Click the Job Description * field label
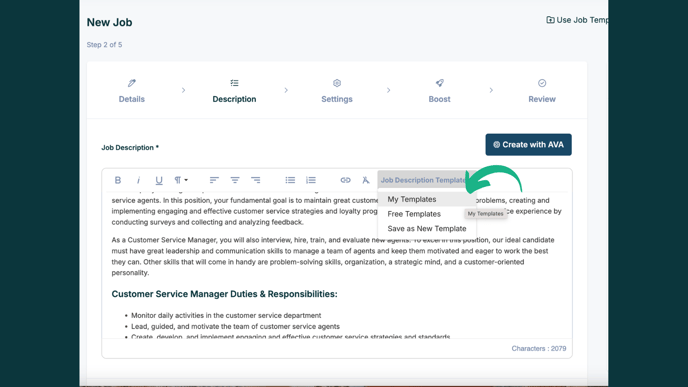 [x=130, y=147]
